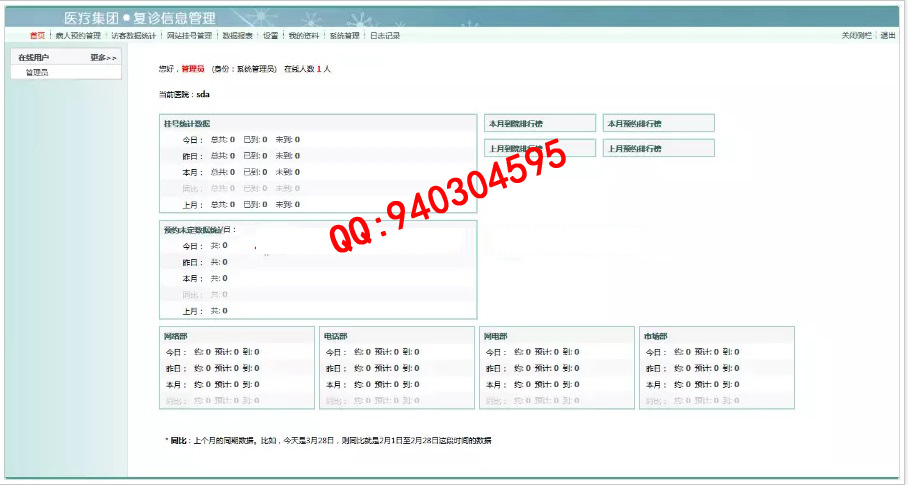Click 我的资料 in the navigation bar

pos(303,35)
